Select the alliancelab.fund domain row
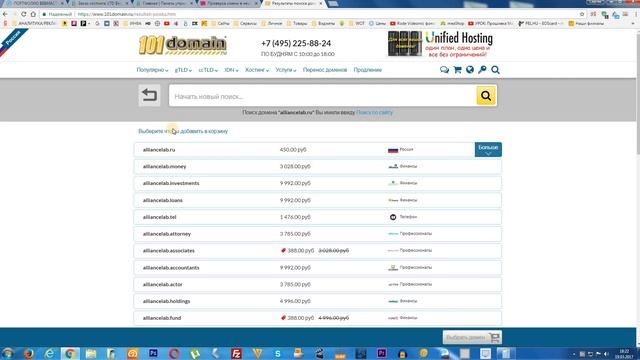The image size is (640, 360). click(318, 318)
